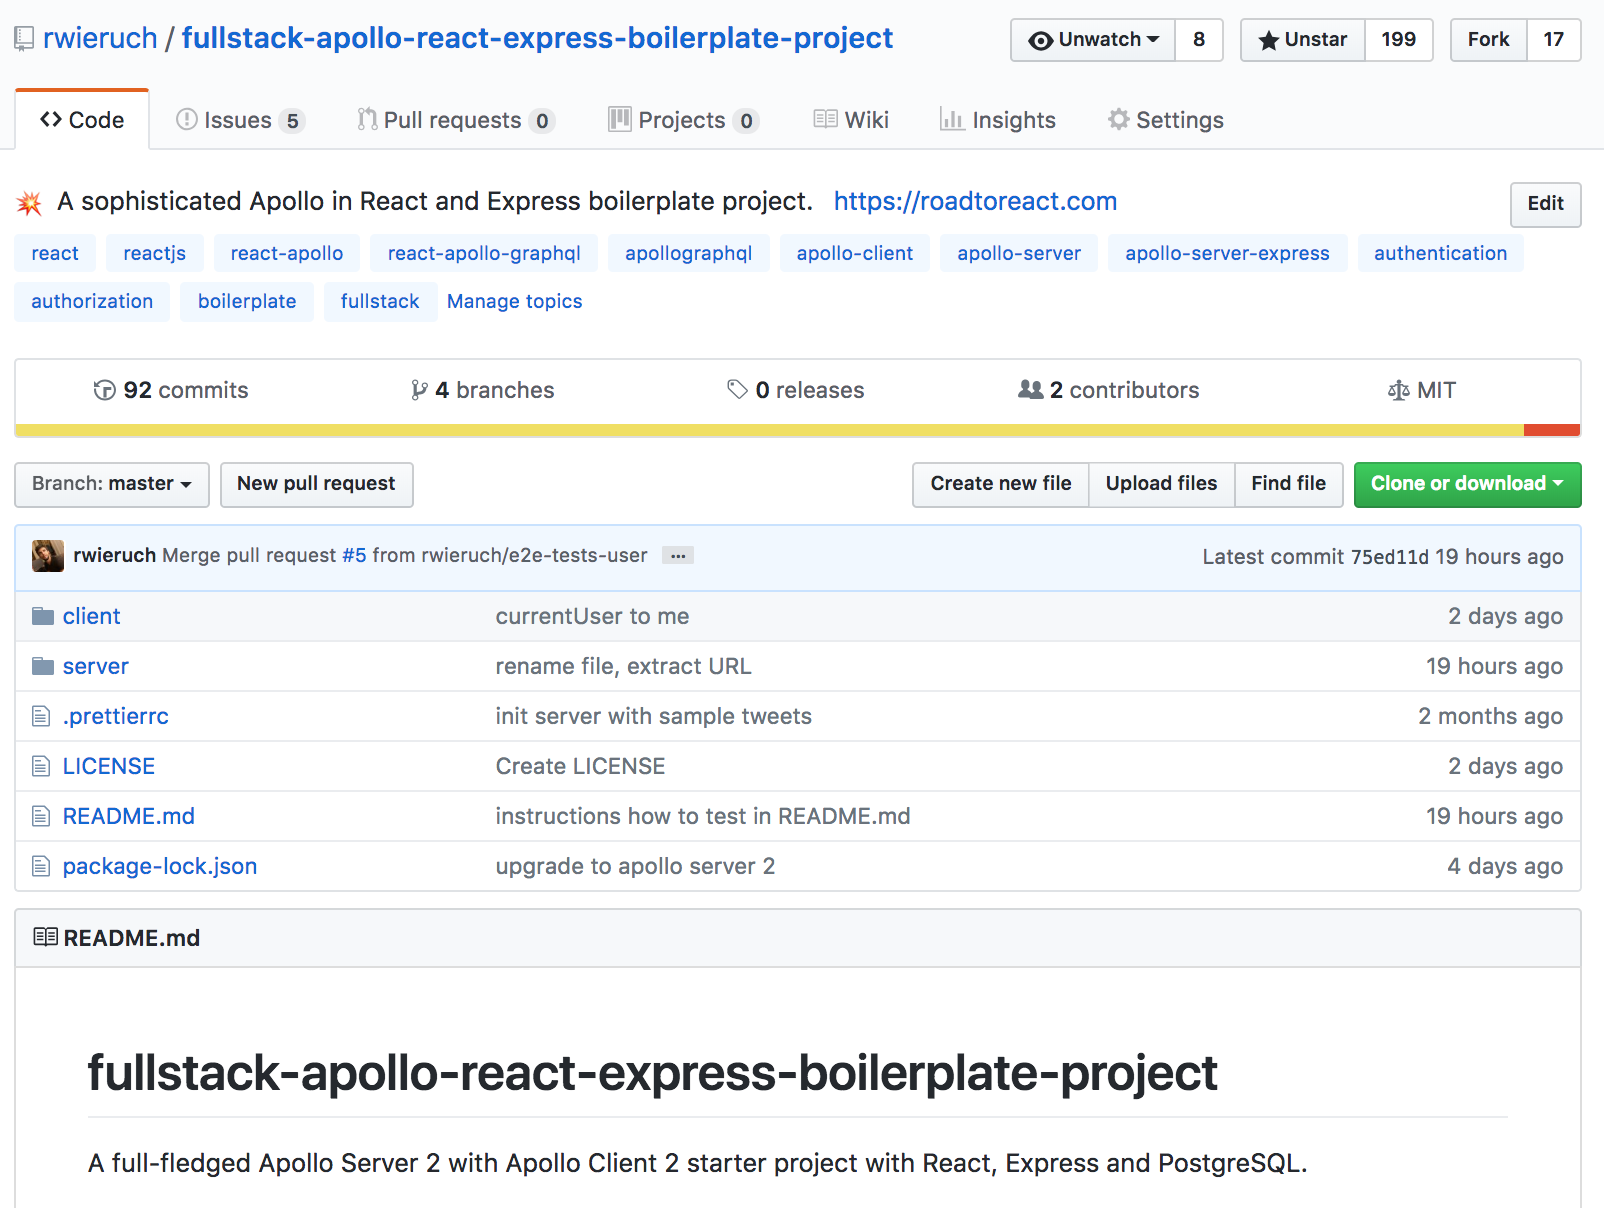Image resolution: width=1604 pixels, height=1208 pixels.
Task: Click the client folder icon
Action: click(x=43, y=616)
